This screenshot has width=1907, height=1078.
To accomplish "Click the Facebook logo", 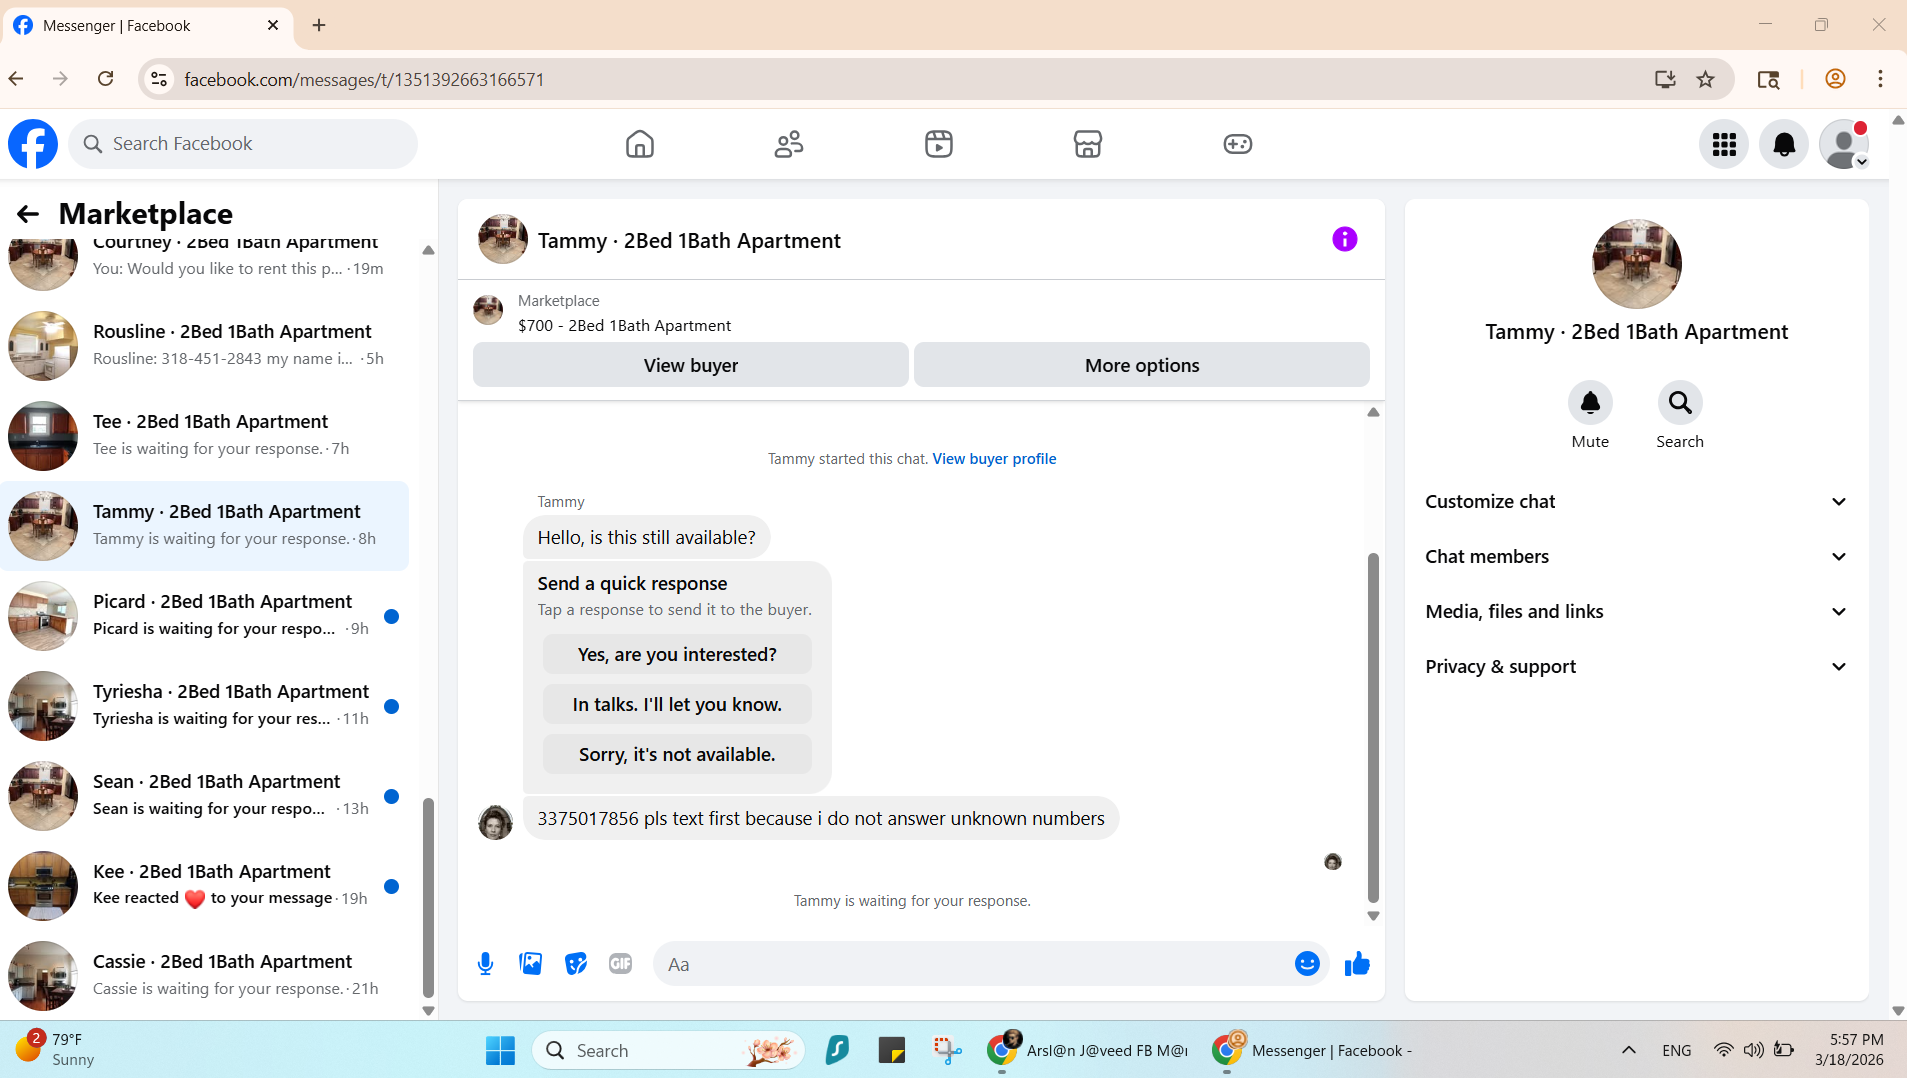I will click(x=33, y=144).
